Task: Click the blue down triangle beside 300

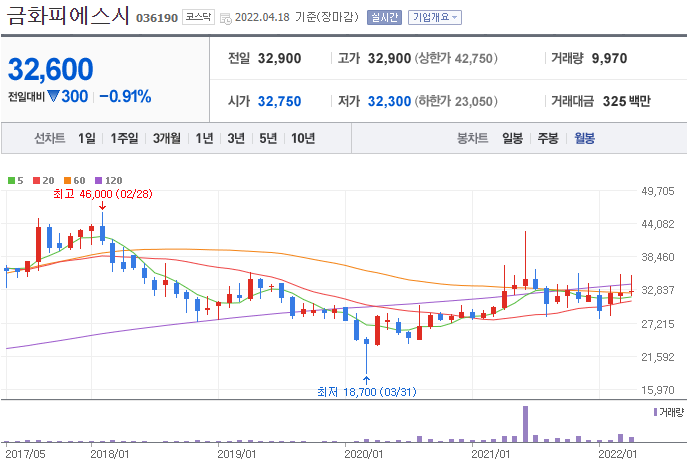Action: pos(53,96)
